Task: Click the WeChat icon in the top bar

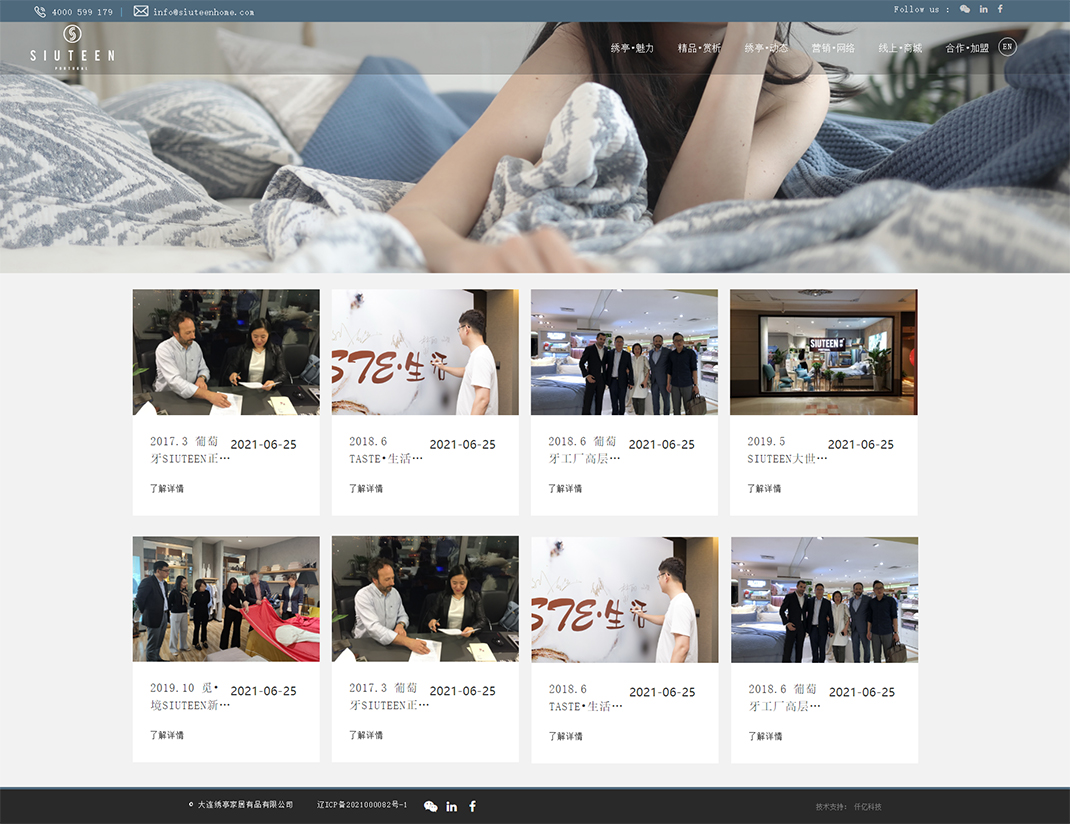Action: (964, 9)
